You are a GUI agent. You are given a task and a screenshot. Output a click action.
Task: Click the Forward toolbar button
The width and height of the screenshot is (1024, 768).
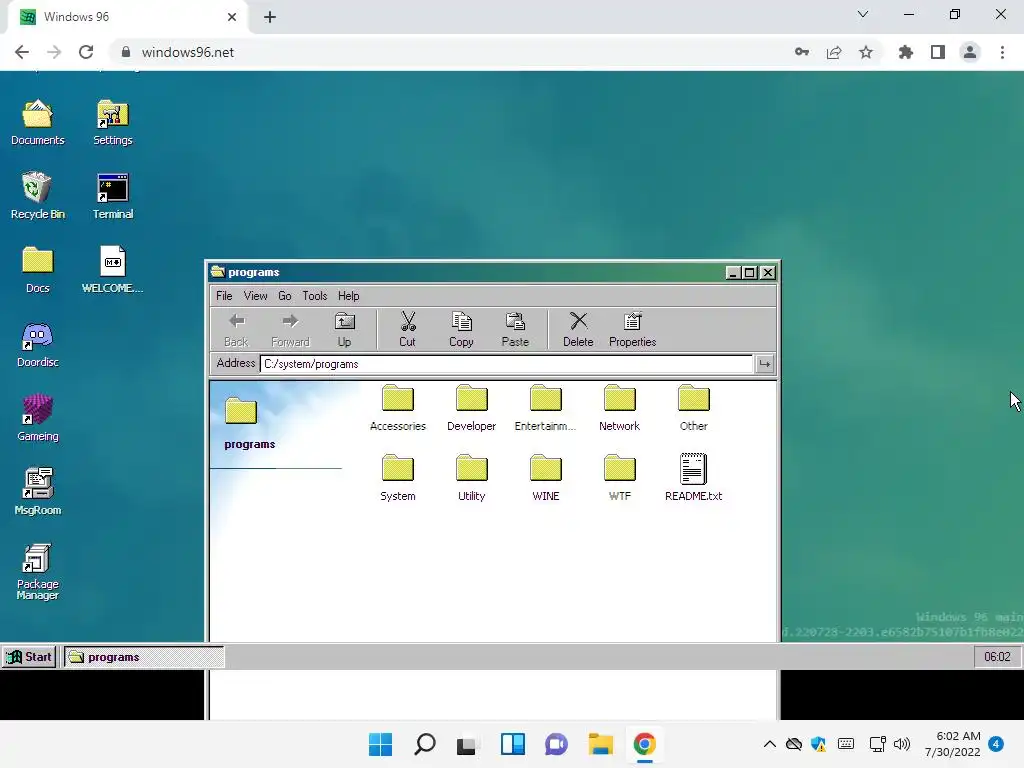point(290,330)
